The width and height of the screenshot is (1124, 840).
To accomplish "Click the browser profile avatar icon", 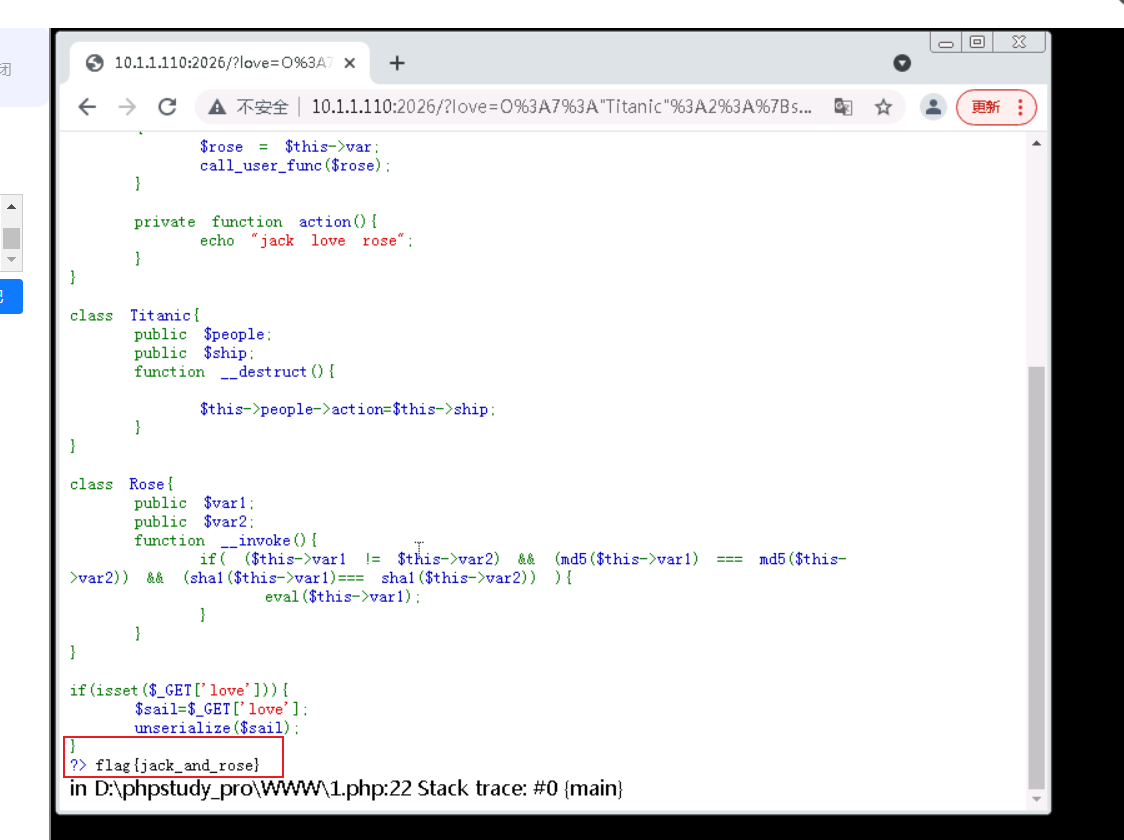I will click(x=934, y=104).
